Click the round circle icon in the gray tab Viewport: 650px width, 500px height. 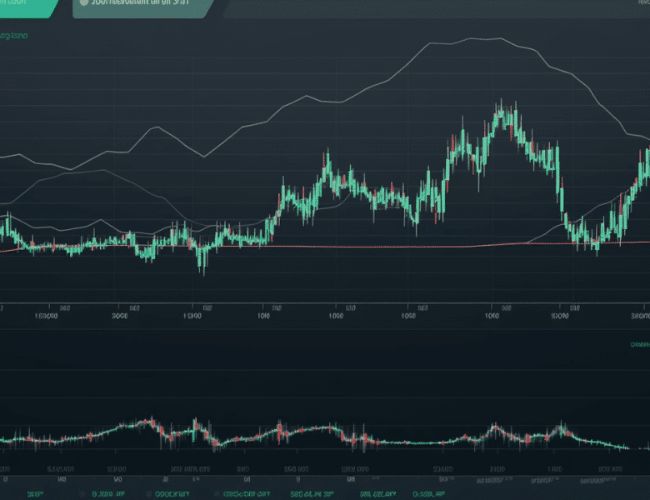point(84,2)
